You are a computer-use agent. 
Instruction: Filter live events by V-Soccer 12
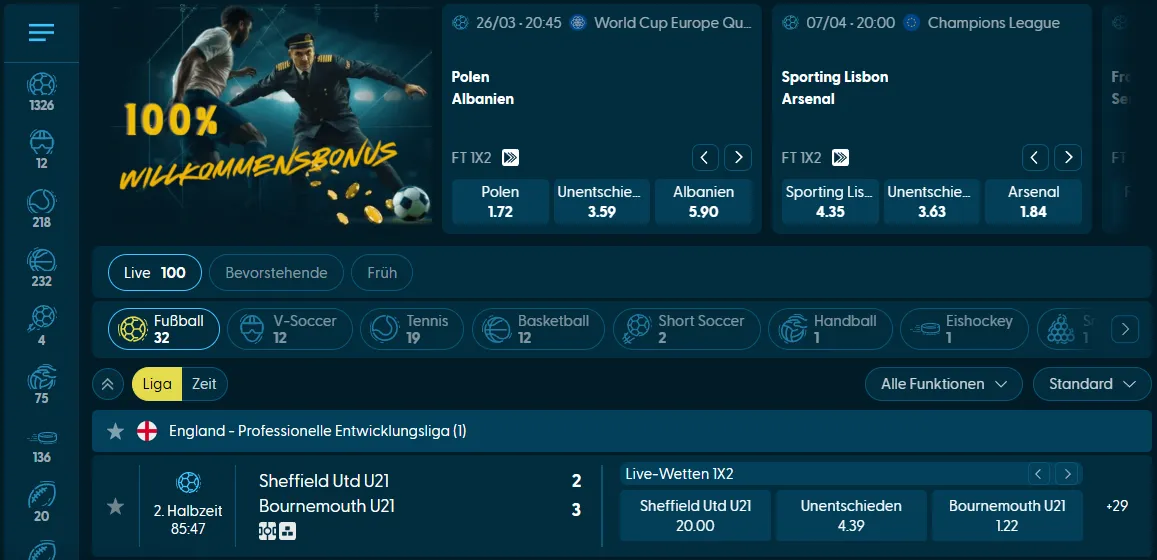pyautogui.click(x=289, y=329)
